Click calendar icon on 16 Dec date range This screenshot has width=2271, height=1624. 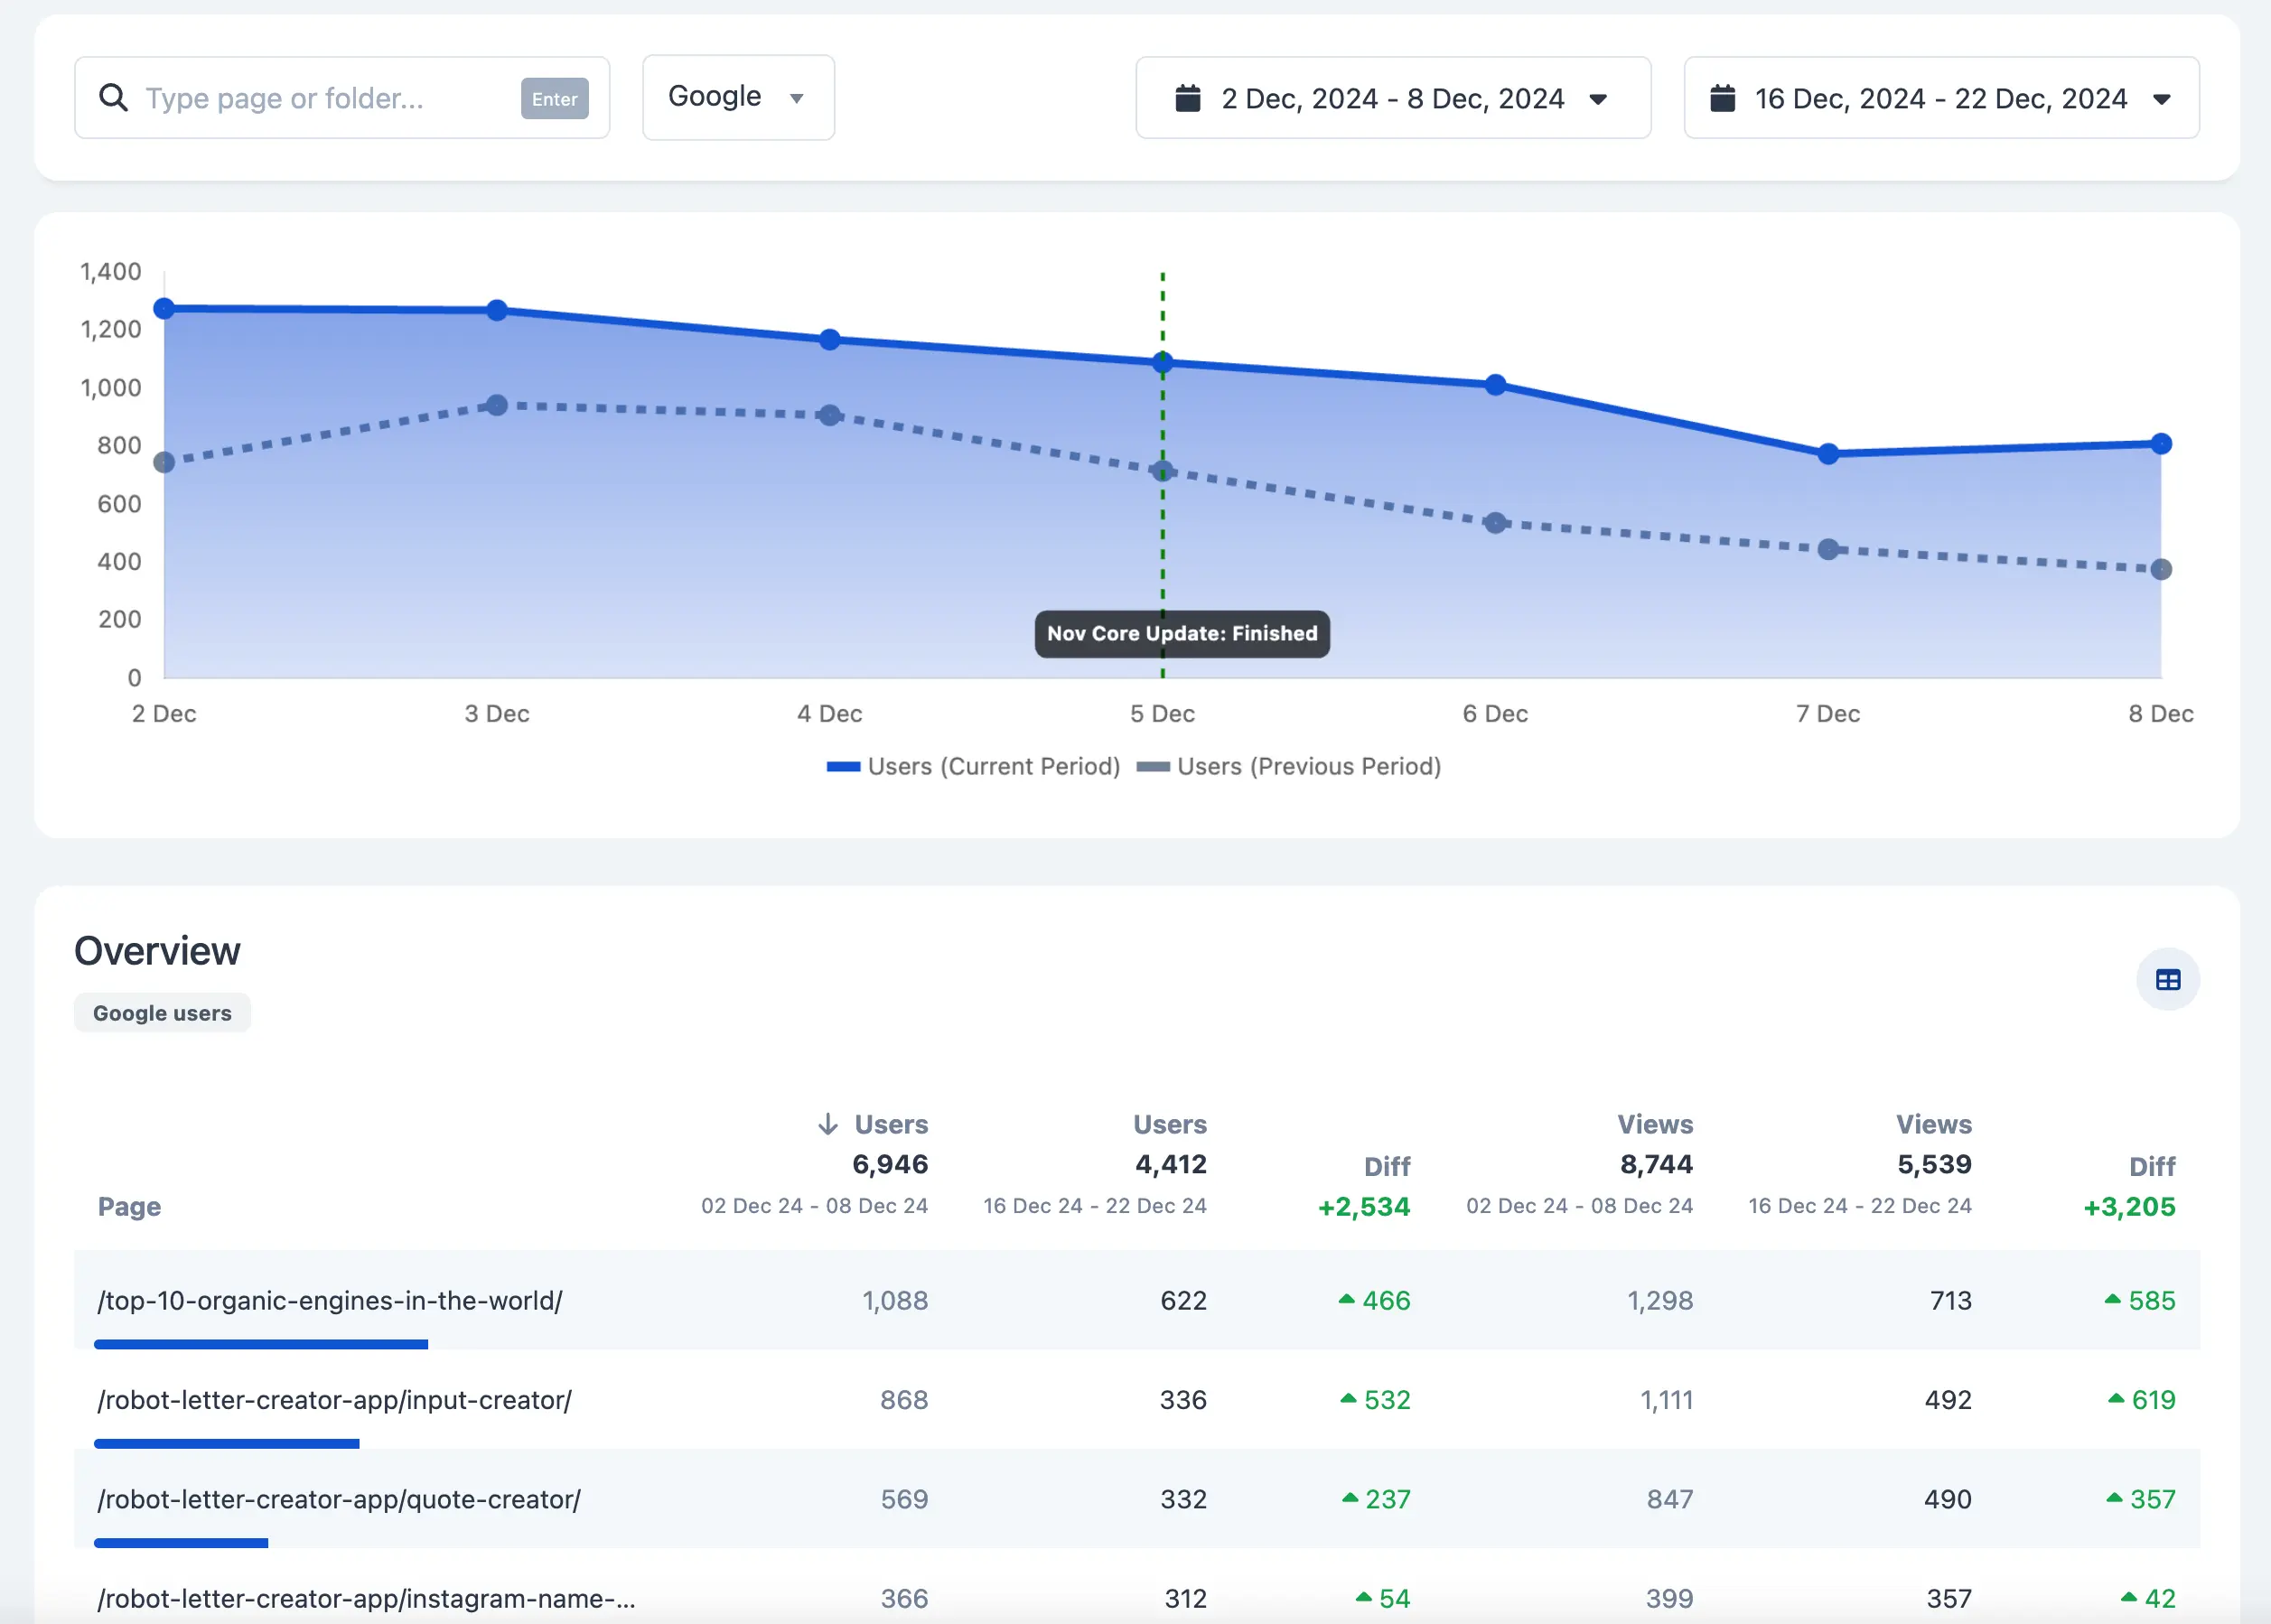(1722, 98)
